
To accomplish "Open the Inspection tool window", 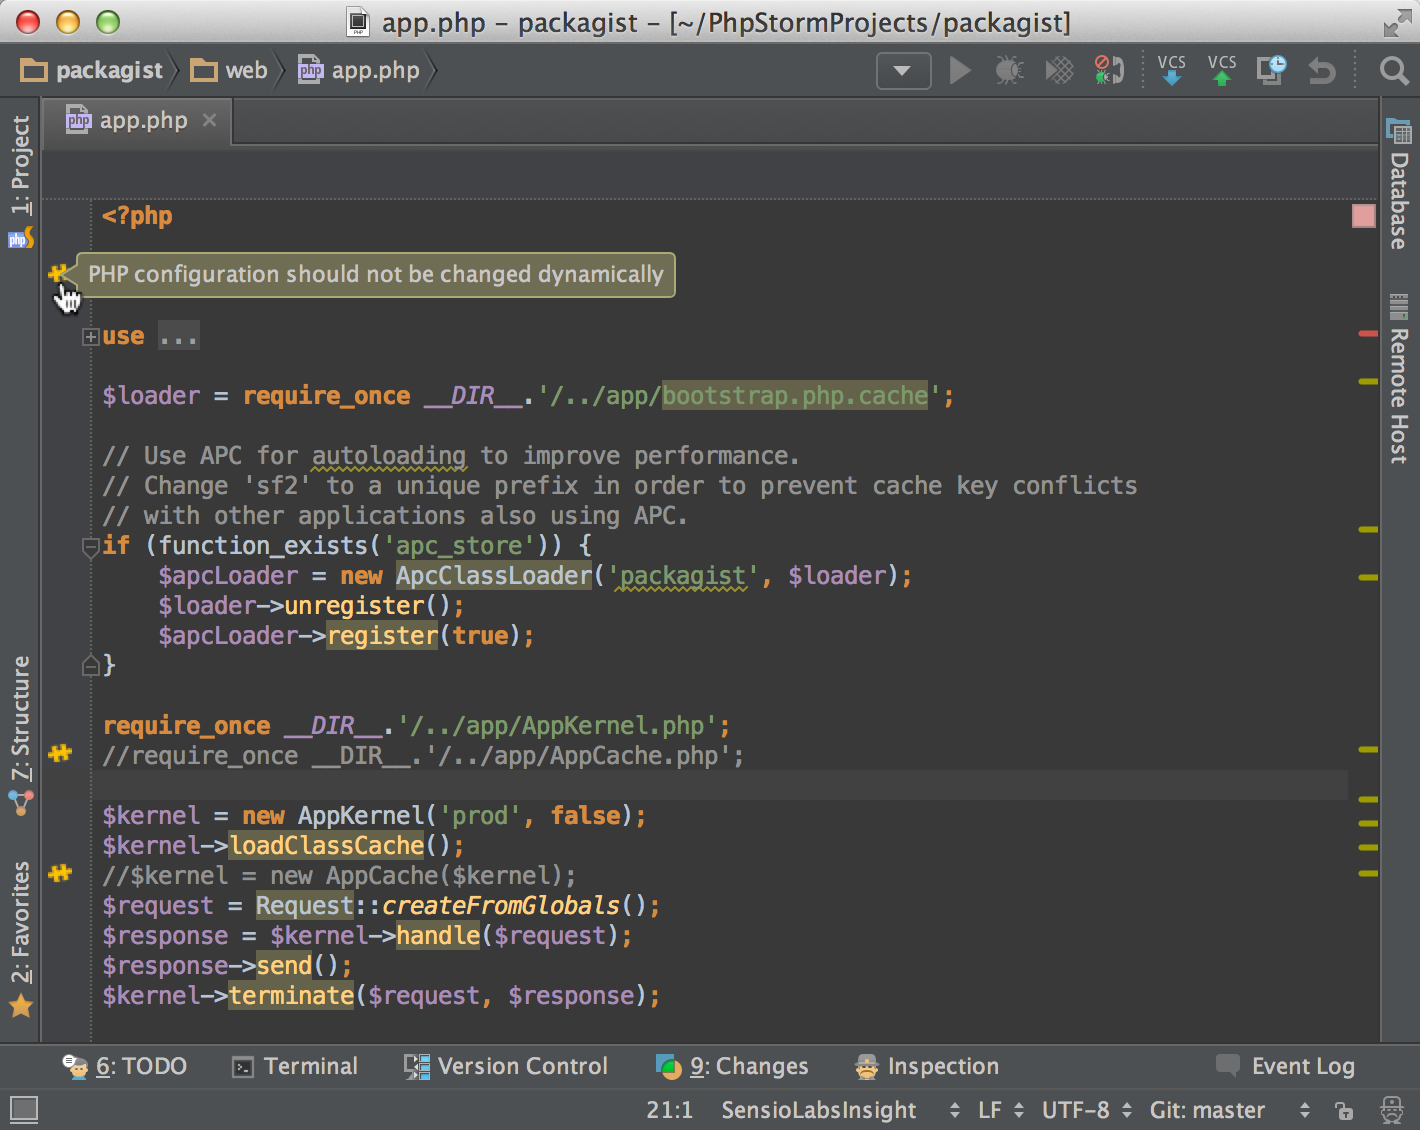I will [927, 1066].
